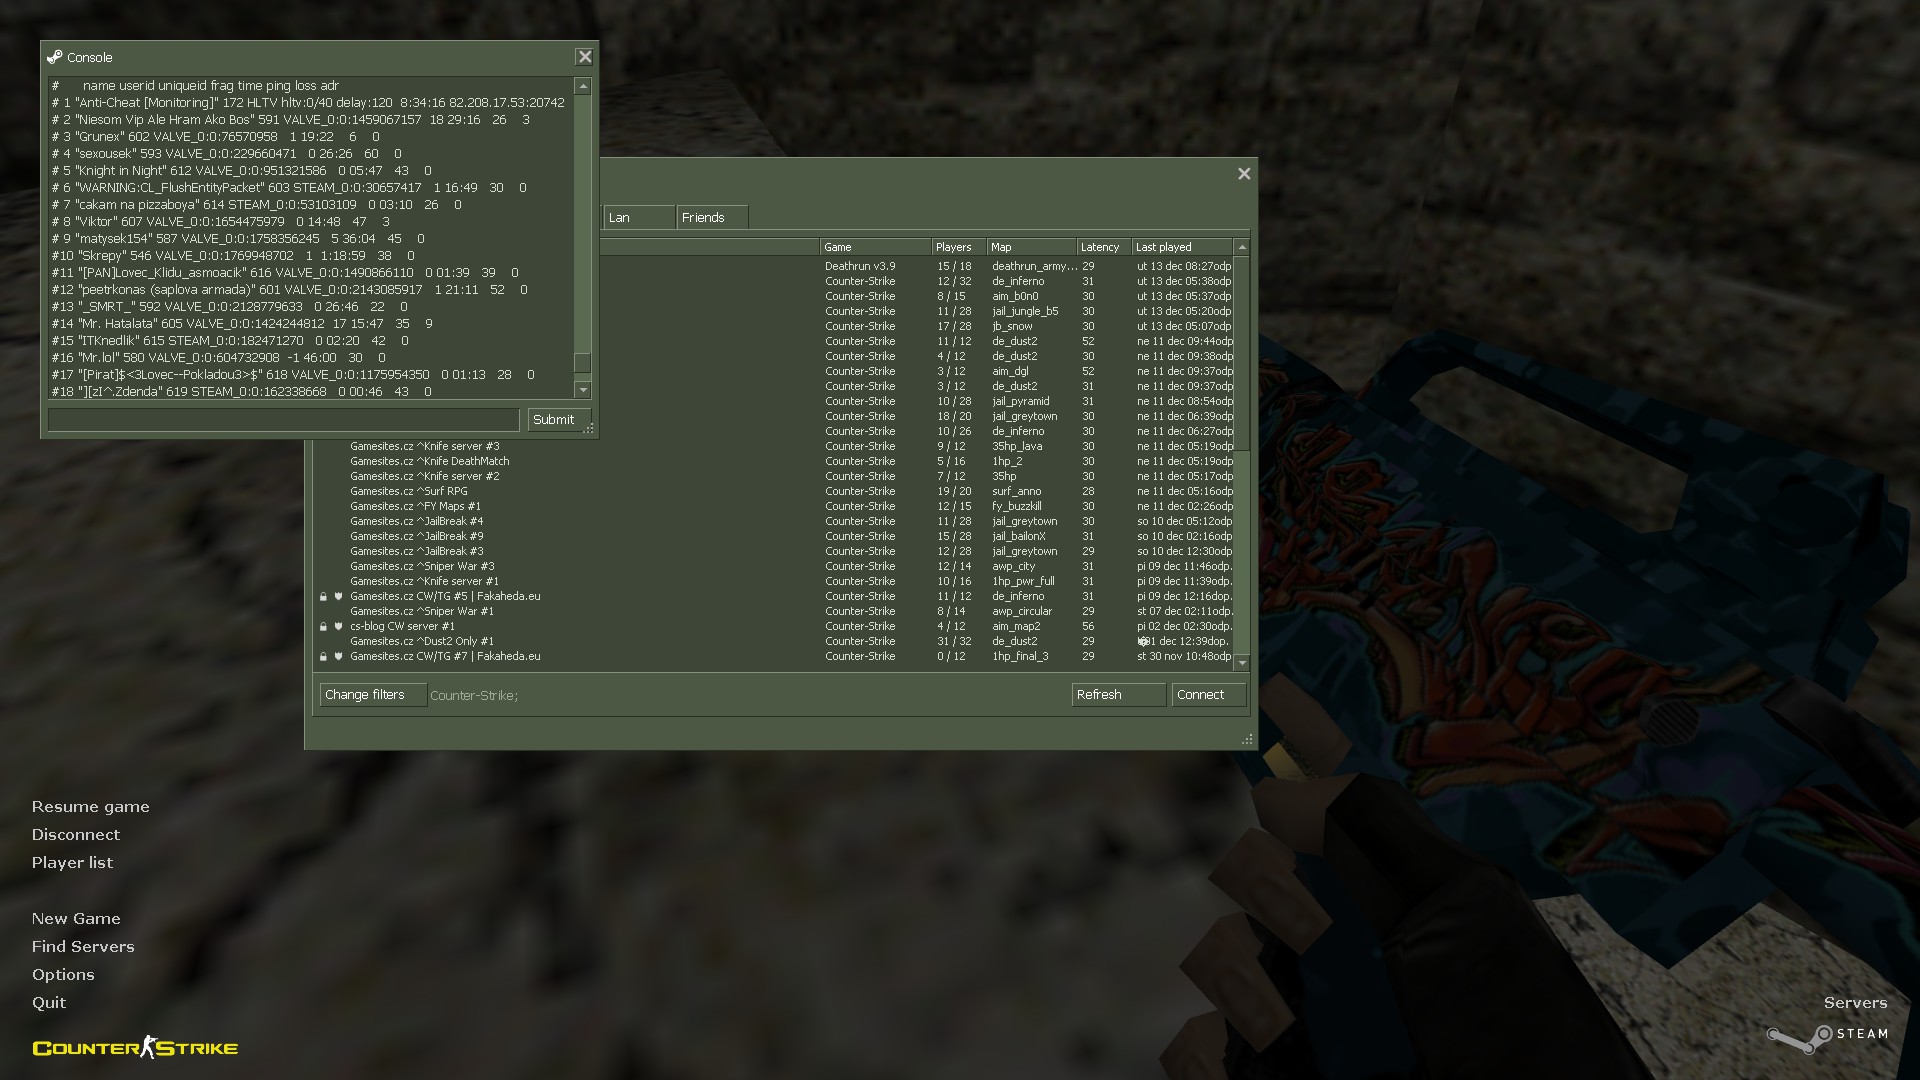Viewport: 1920px width, 1080px height.
Task: Click lock icon on CW/TG #5 server row
Action: (x=323, y=597)
